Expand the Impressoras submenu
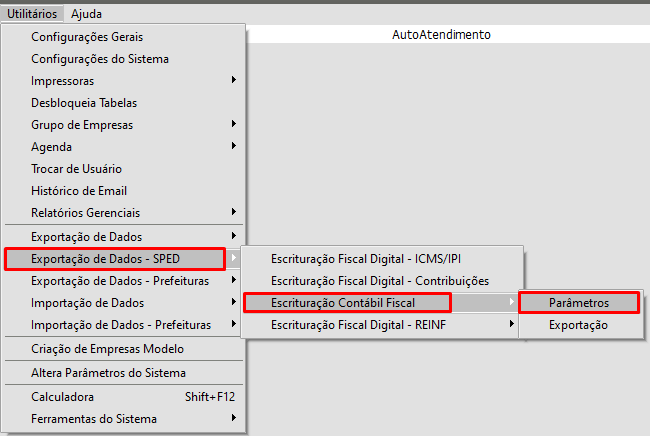Viewport: 650px width, 436px height. (124, 81)
